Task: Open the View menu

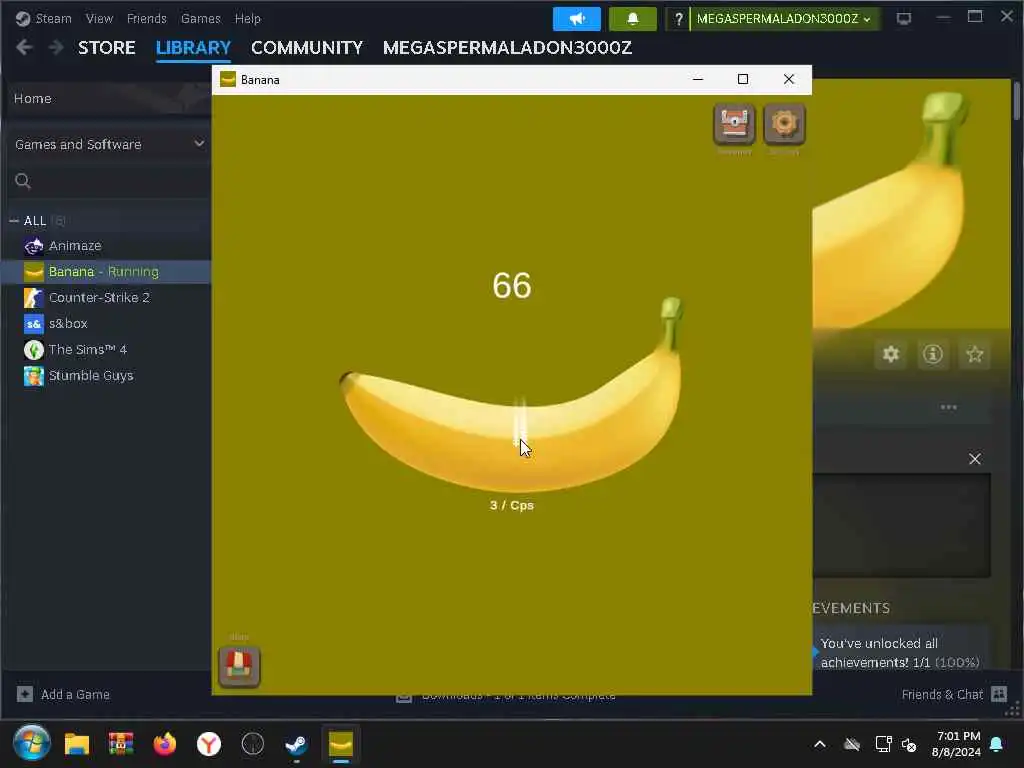Action: tap(99, 18)
